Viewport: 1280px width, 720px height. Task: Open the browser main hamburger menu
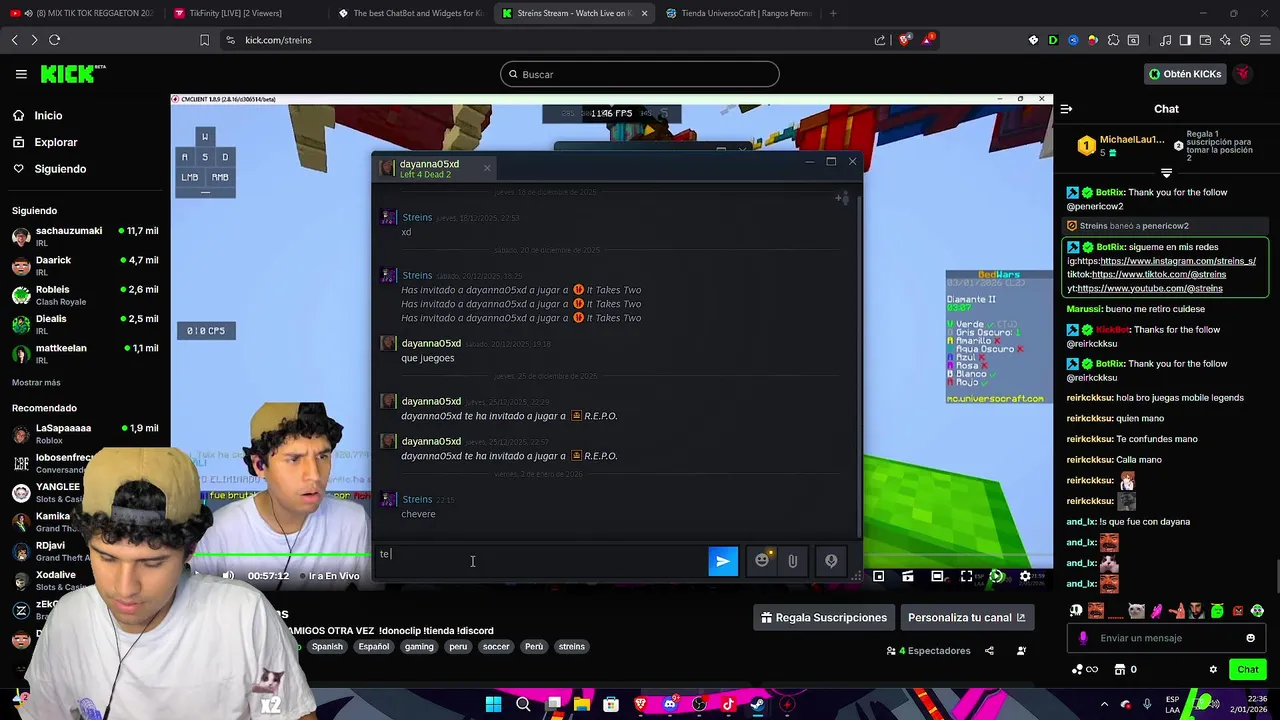[x=1265, y=40]
